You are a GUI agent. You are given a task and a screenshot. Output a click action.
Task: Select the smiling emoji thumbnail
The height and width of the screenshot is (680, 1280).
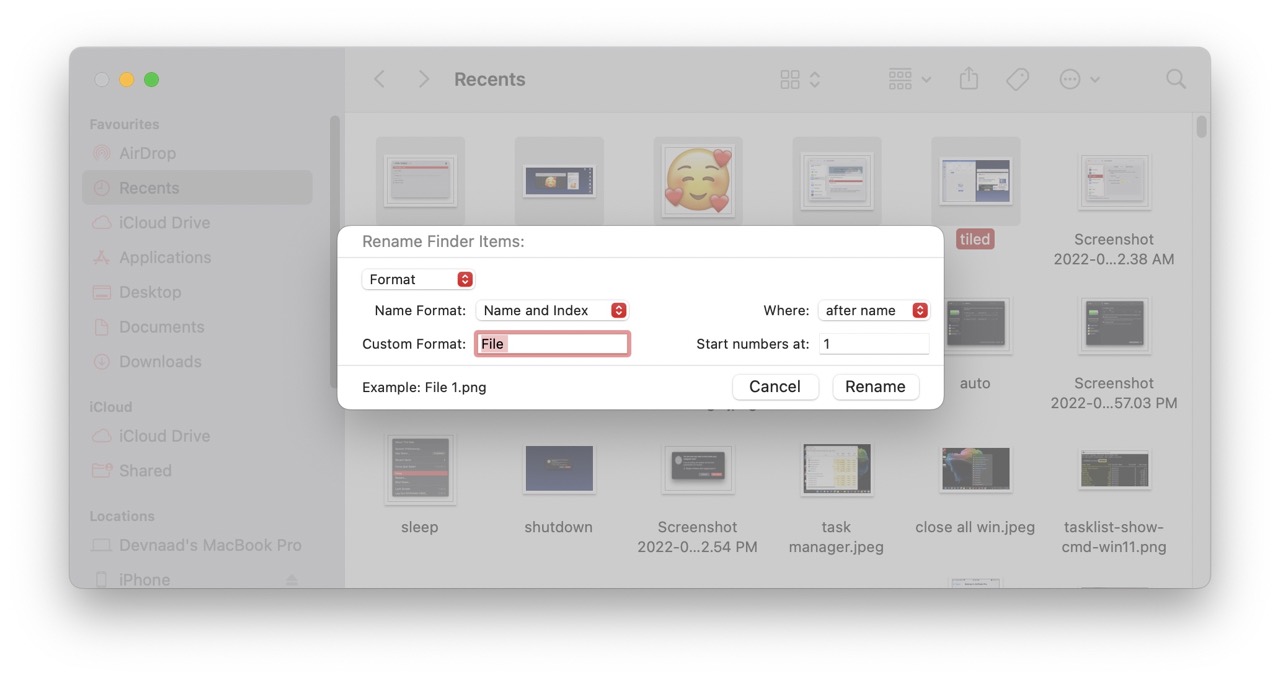698,182
